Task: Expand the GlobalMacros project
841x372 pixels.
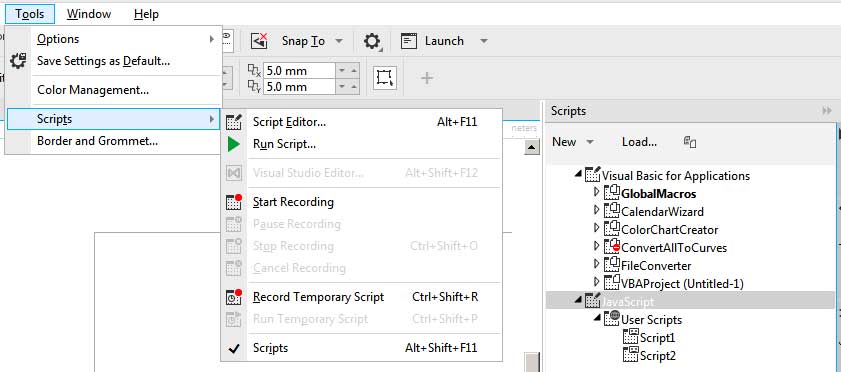Action: (596, 192)
